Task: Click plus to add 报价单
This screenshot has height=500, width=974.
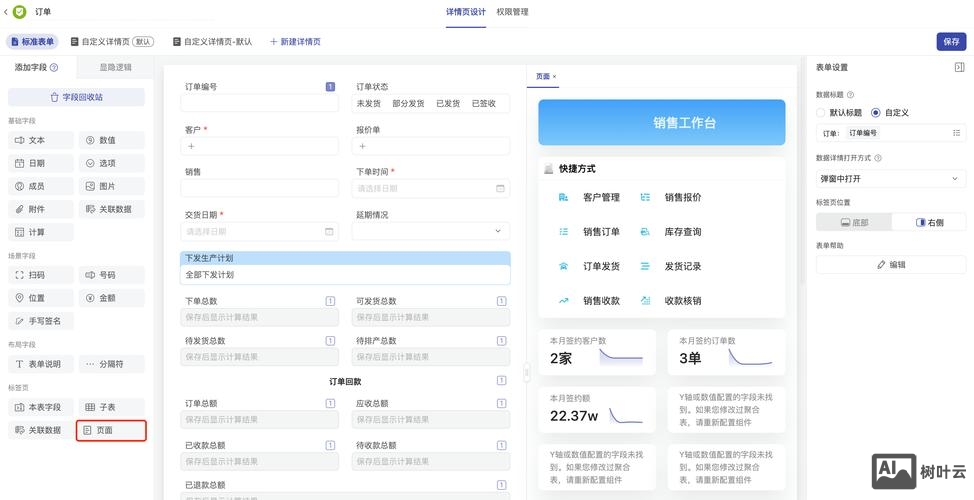Action: (x=362, y=147)
